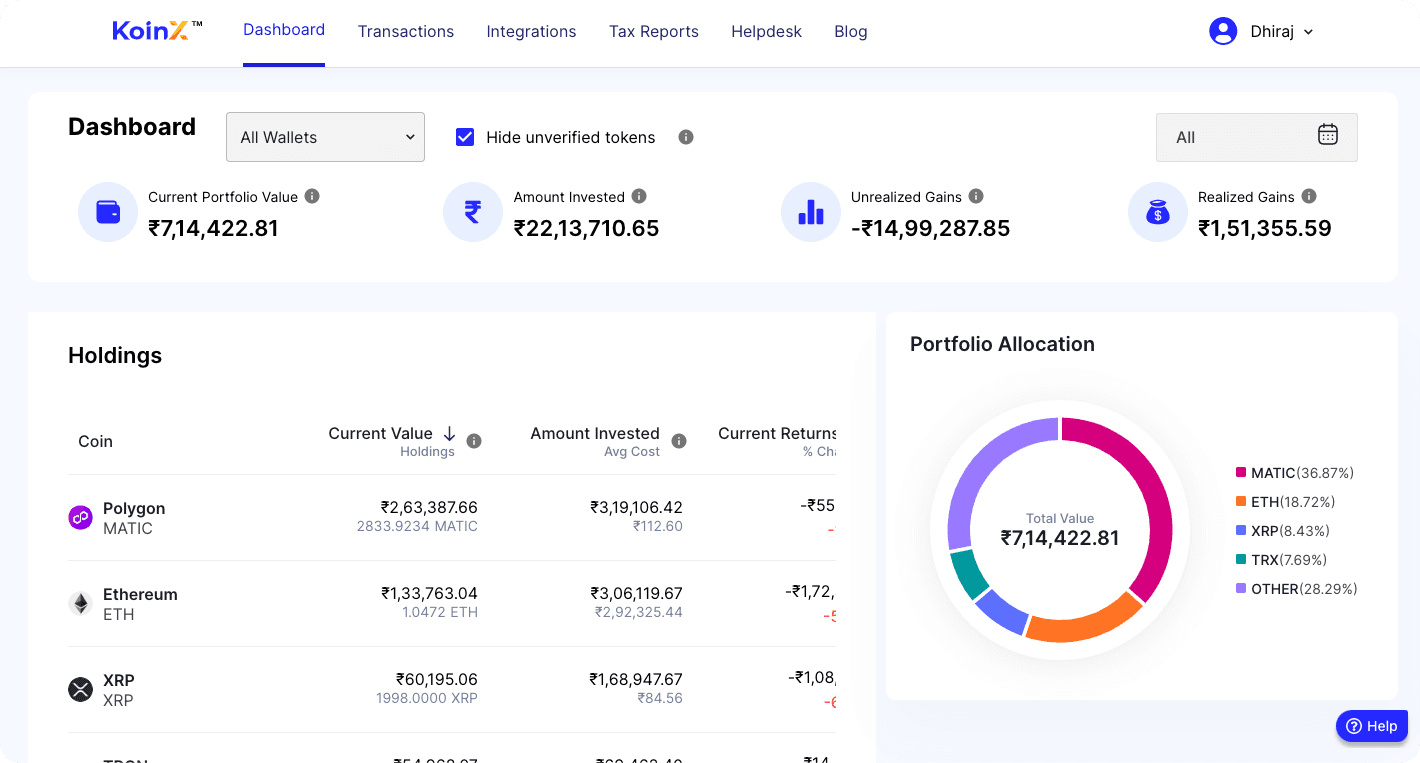Click the bar chart icon for unrealized gains

811,212
